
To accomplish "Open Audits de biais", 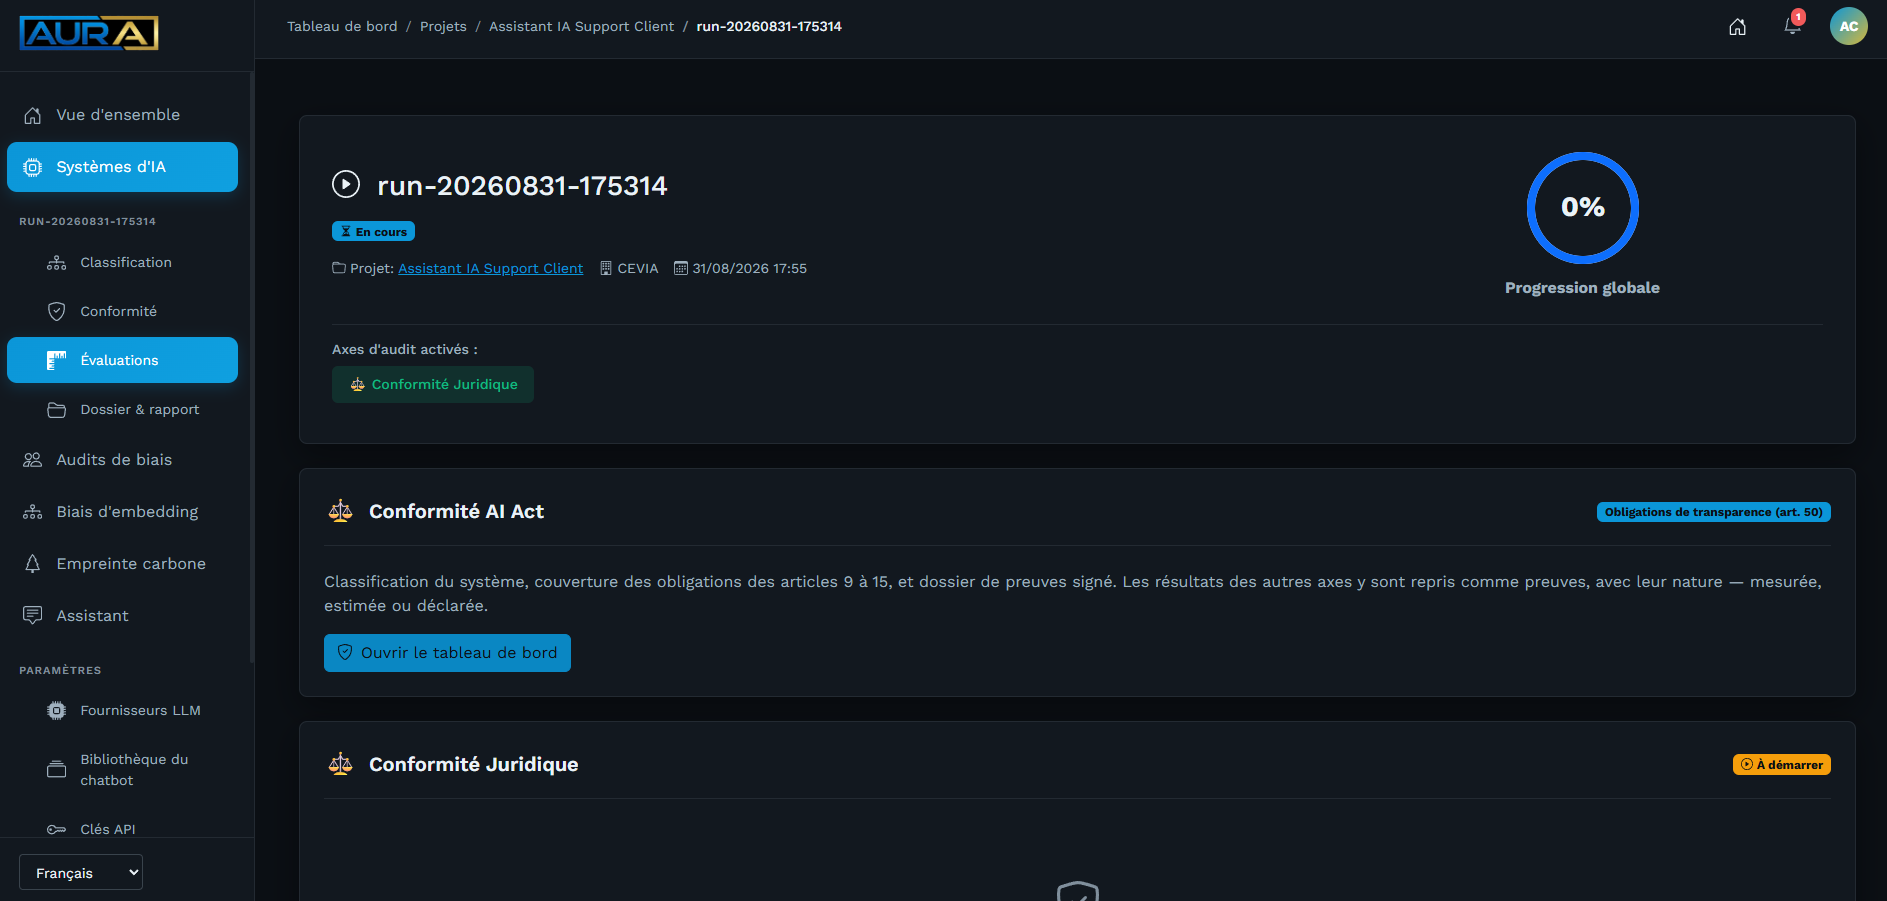I will [122, 460].
